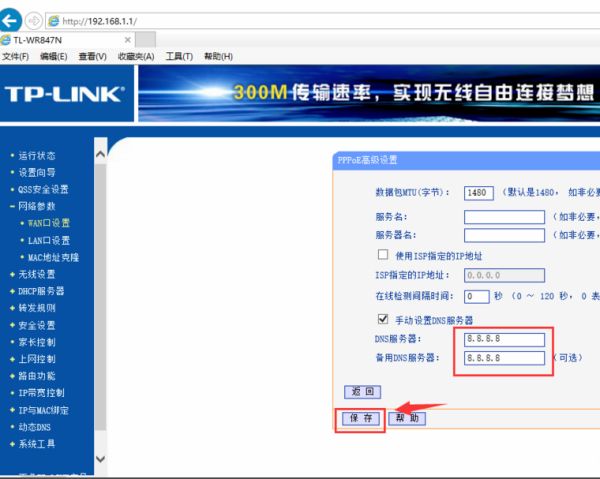Enable 使用ISP指定的IP地址 checkbox
Screen dimensions: 600x479
[382, 255]
